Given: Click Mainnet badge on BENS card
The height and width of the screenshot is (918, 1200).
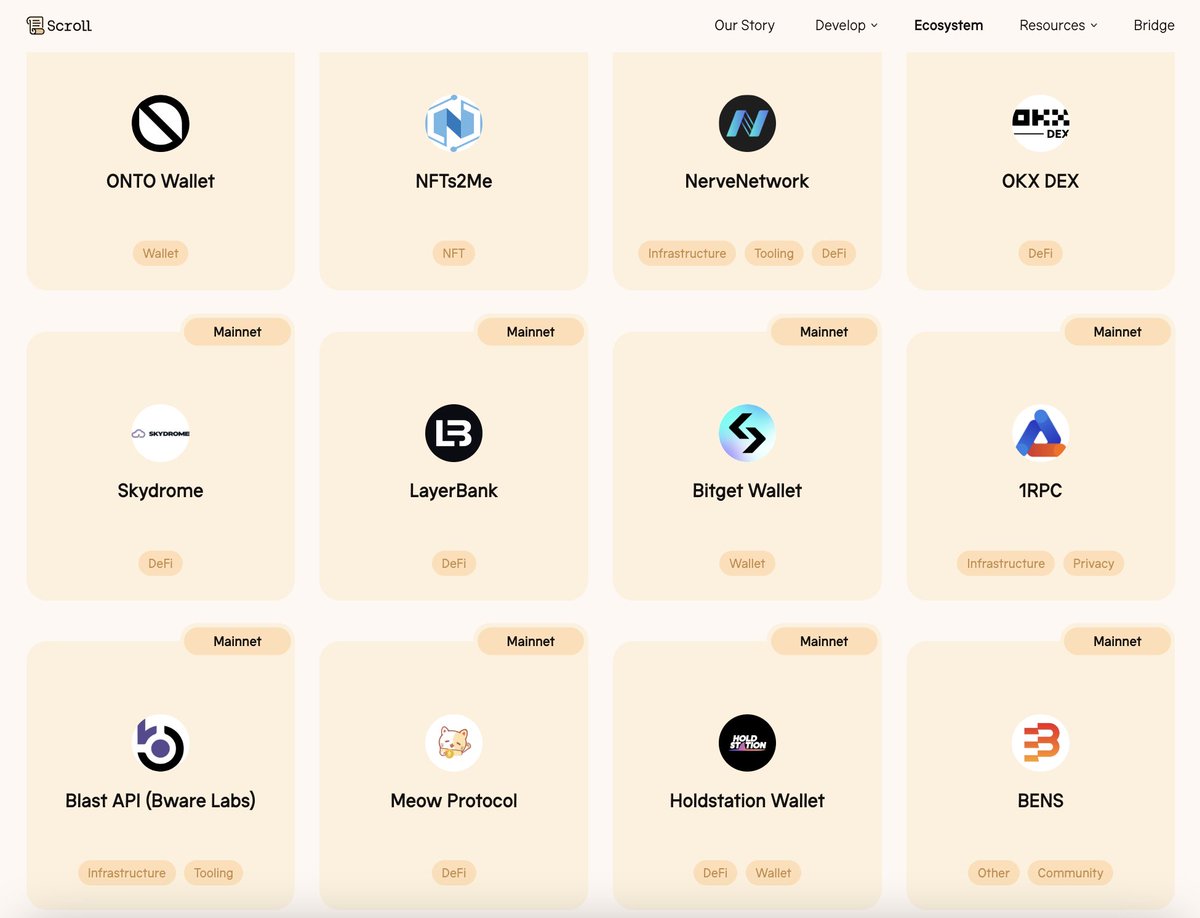Looking at the screenshot, I should click(x=1117, y=642).
